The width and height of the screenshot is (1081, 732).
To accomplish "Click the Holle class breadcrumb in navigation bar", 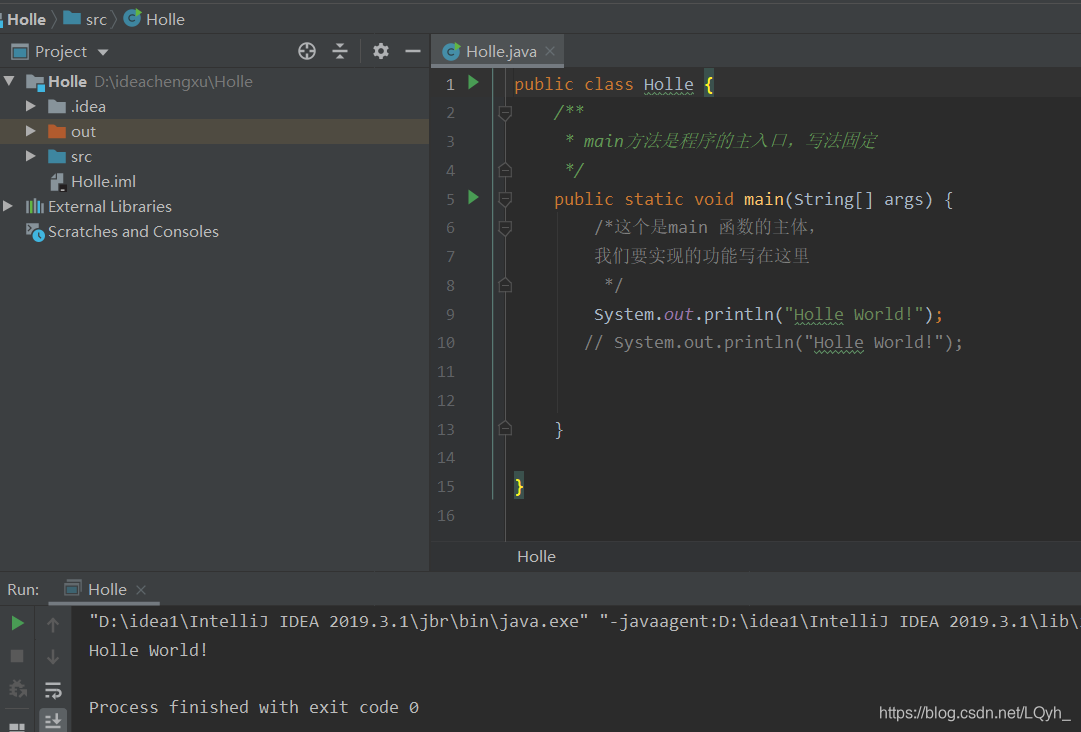I will 154,19.
